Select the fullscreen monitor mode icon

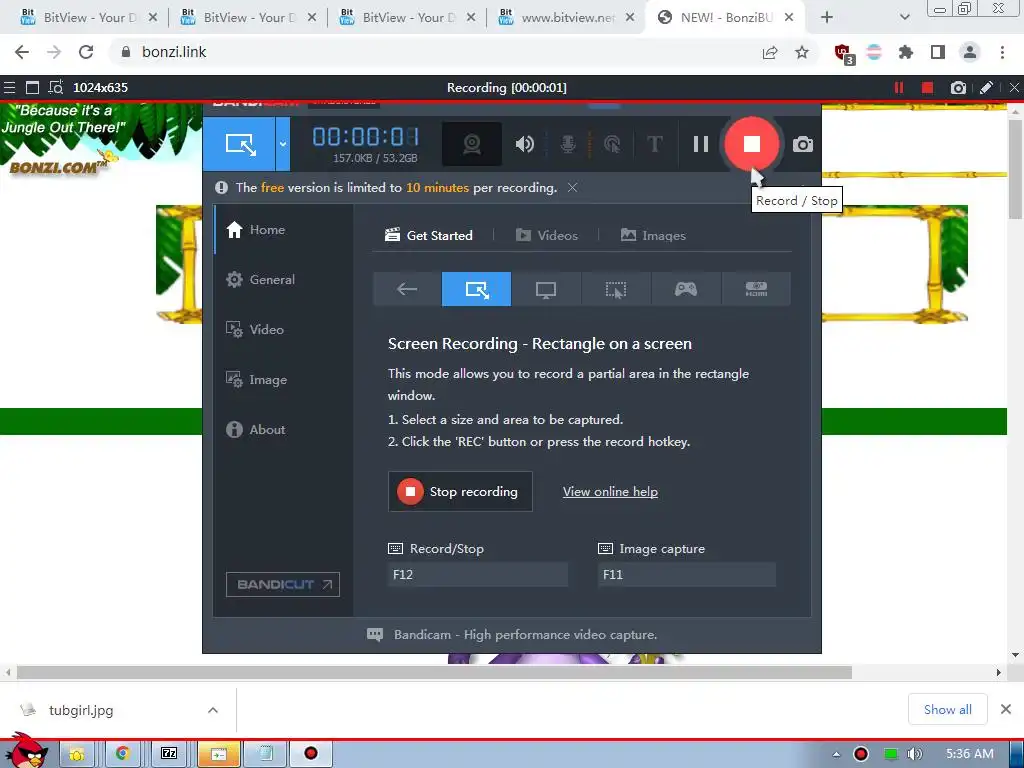[x=546, y=289]
